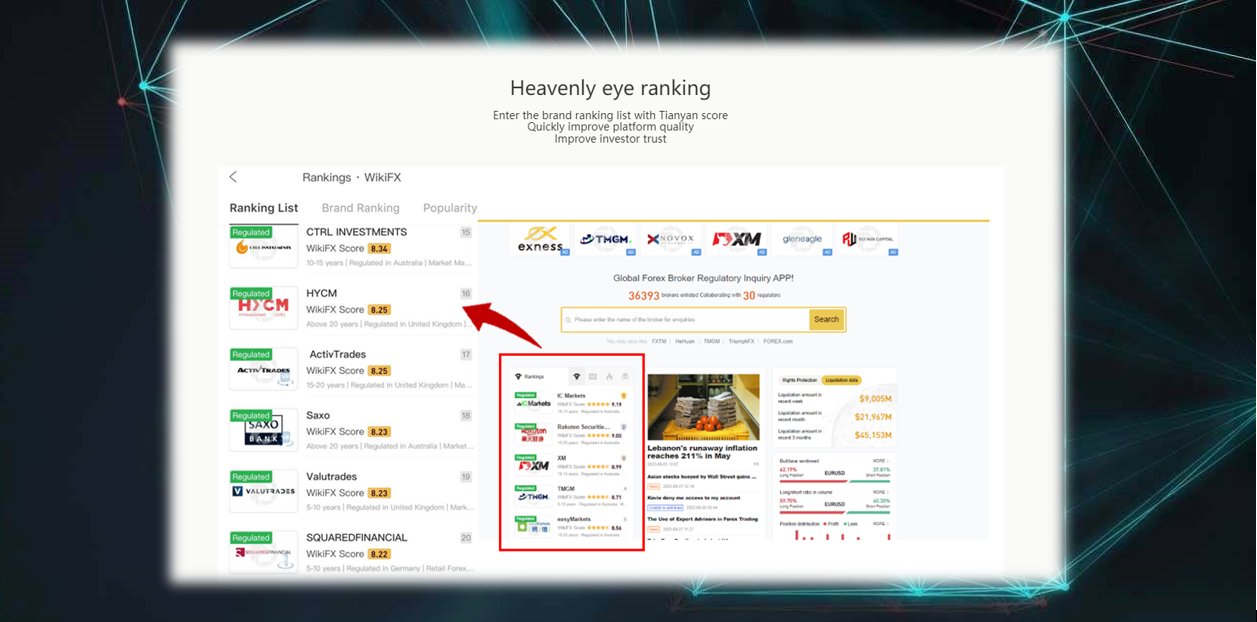Open IC Markets in the rankings widget

(x=571, y=402)
